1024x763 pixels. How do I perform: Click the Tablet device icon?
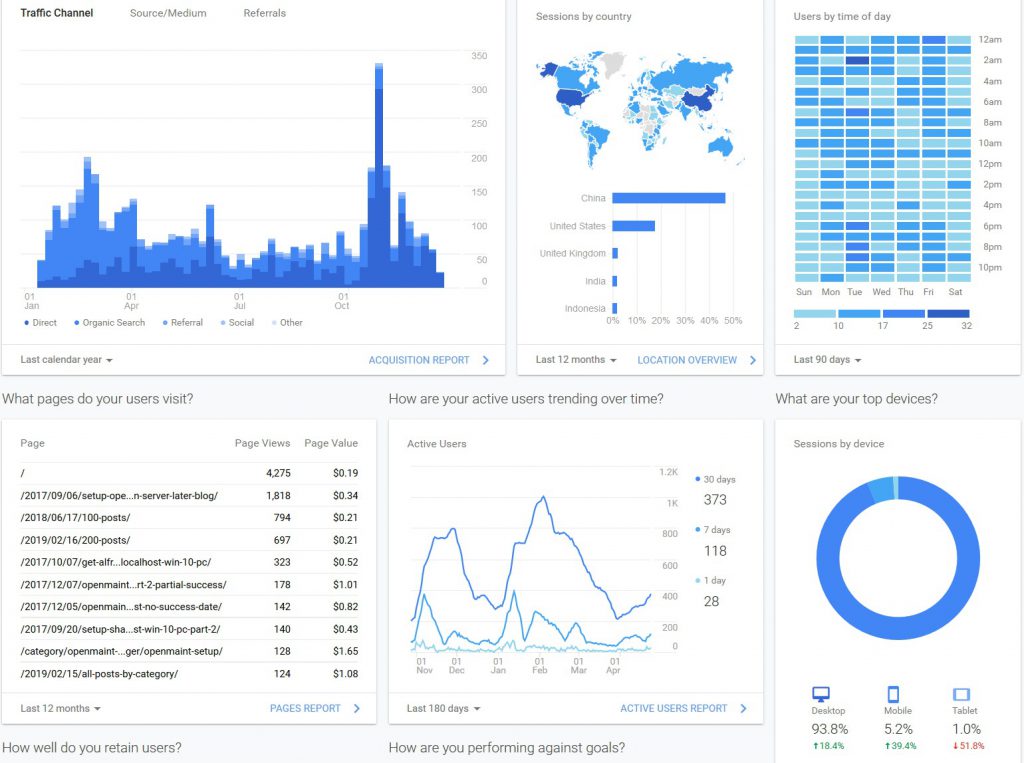click(961, 694)
